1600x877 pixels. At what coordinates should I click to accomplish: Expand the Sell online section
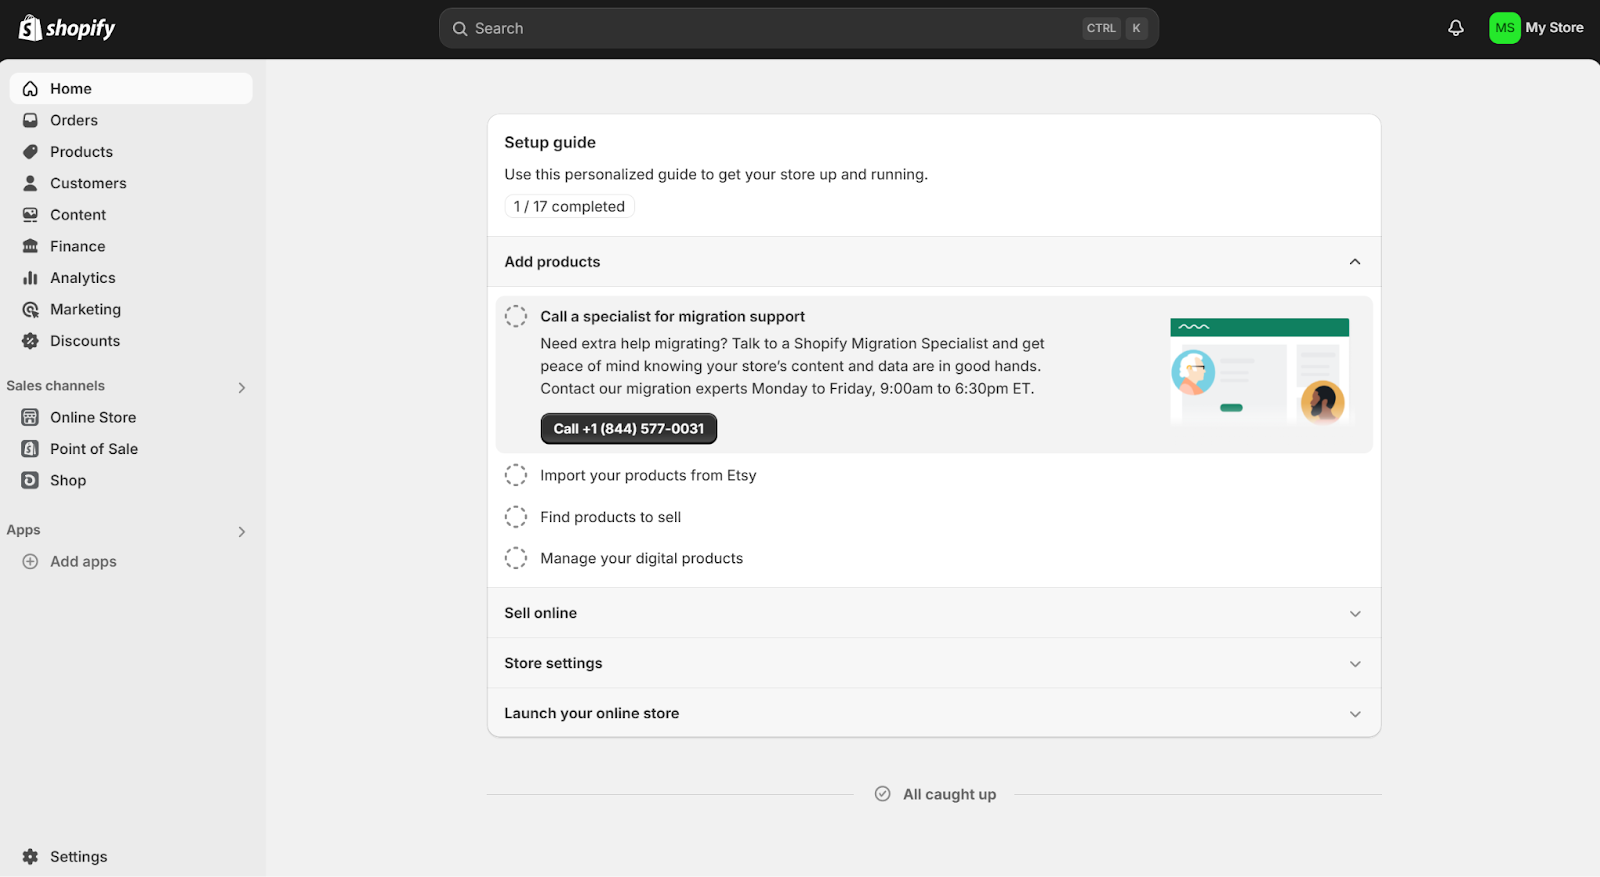tap(1355, 613)
